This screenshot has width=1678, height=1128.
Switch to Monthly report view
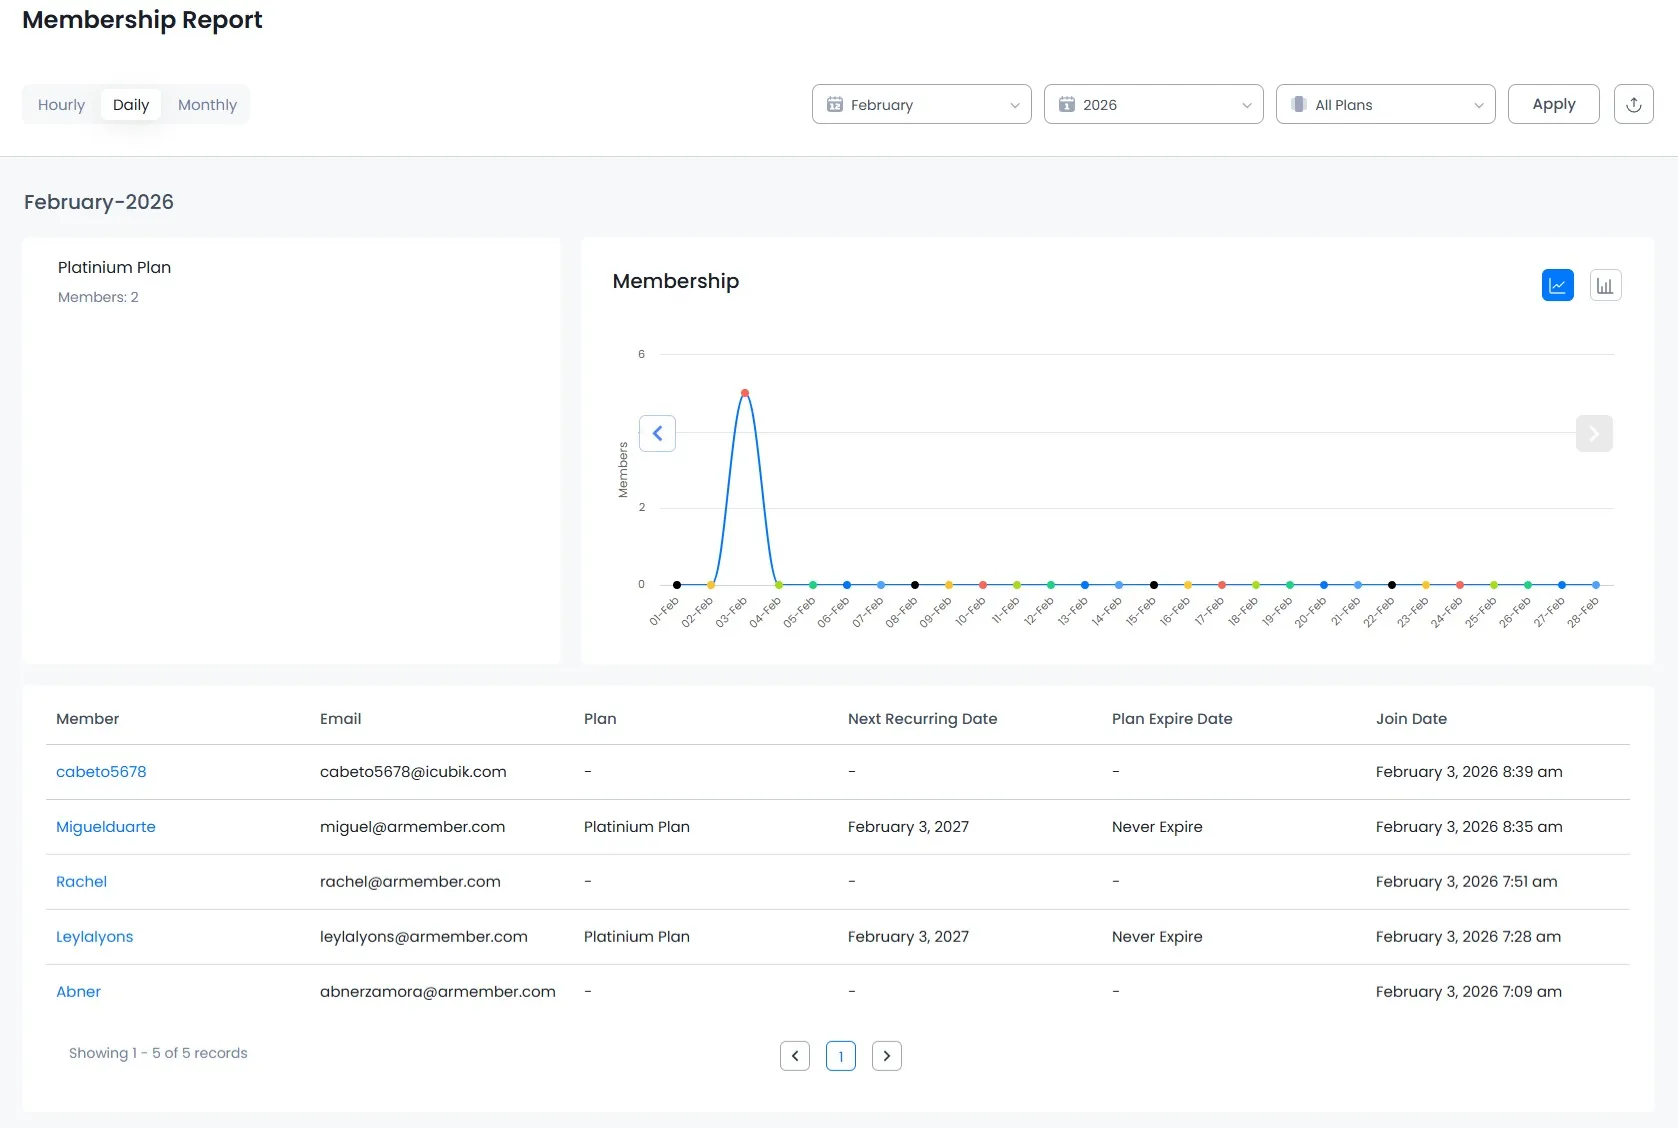pos(207,105)
